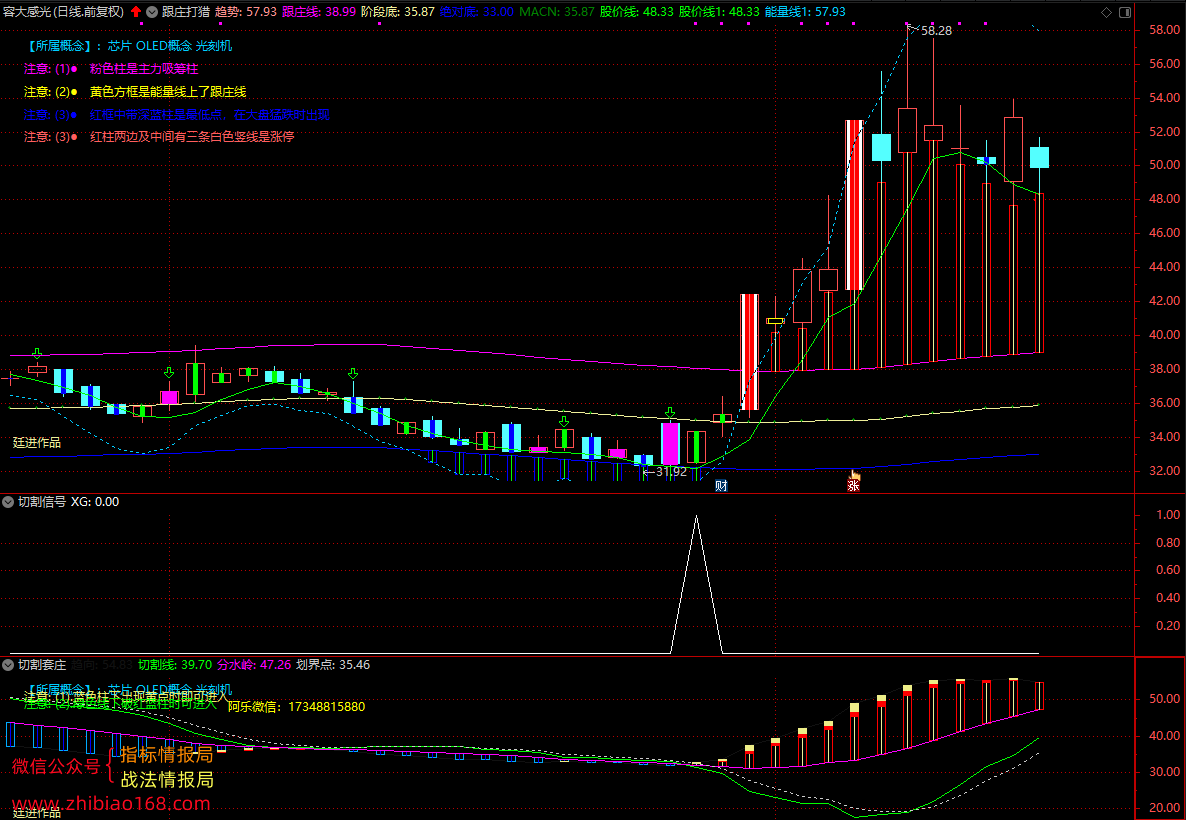This screenshot has width=1186, height=820.
Task: Toggle the panel layout icon at top right
Action: (x=1125, y=12)
